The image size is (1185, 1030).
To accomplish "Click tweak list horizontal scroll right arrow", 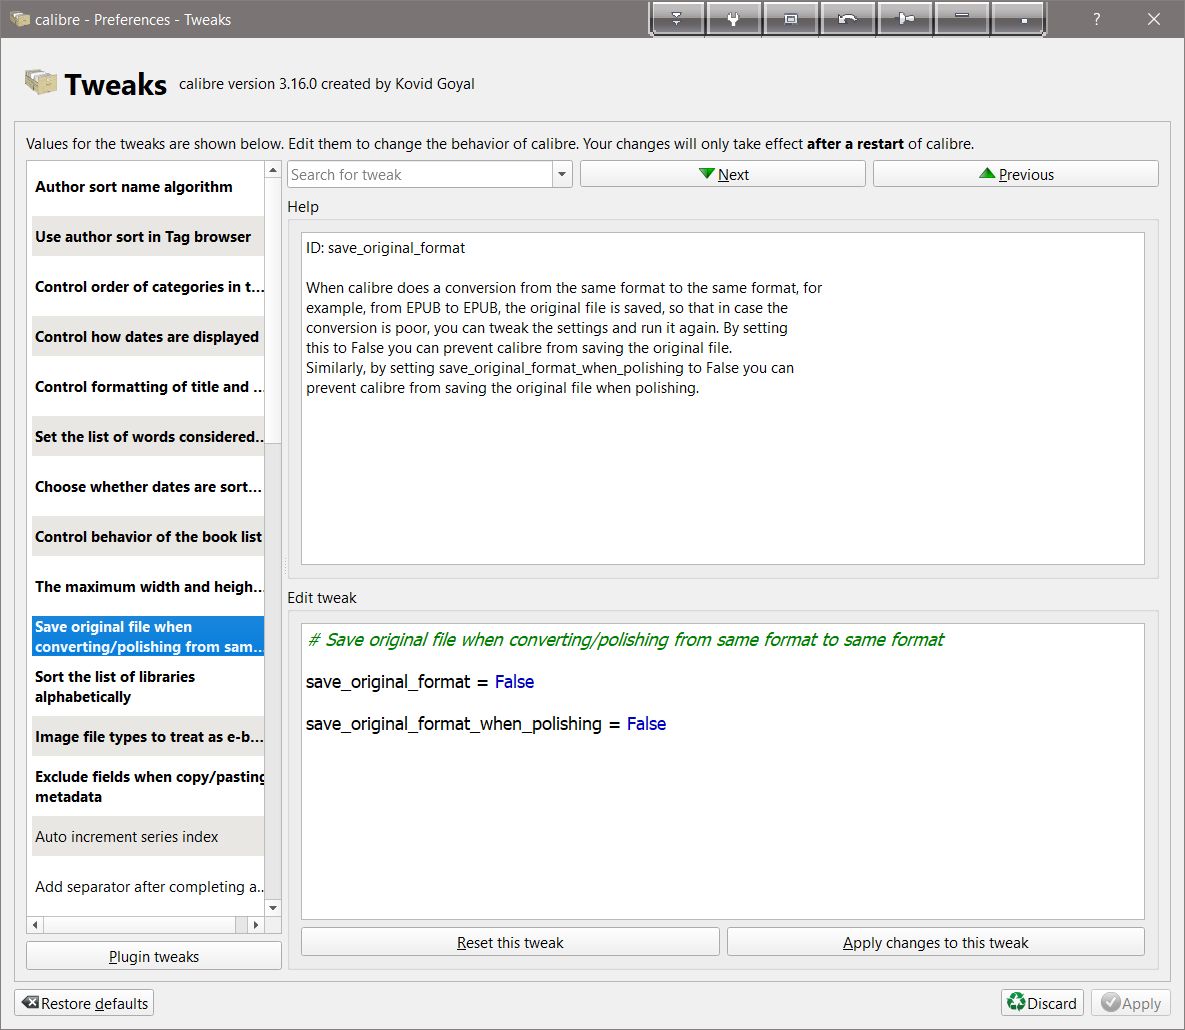I will (255, 924).
